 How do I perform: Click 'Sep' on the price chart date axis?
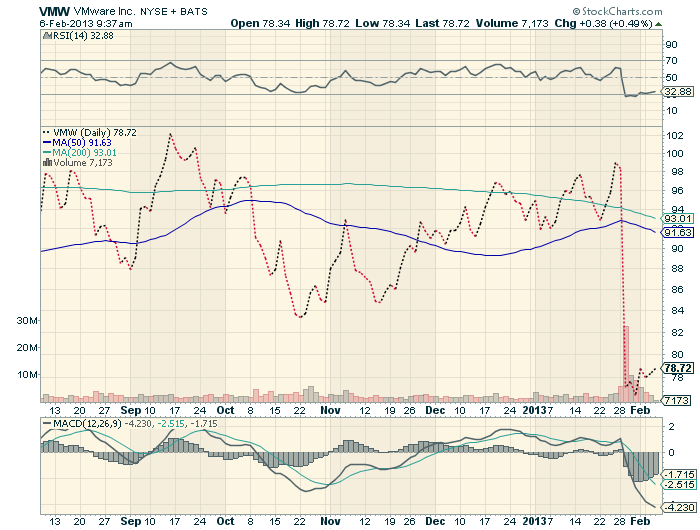point(131,410)
